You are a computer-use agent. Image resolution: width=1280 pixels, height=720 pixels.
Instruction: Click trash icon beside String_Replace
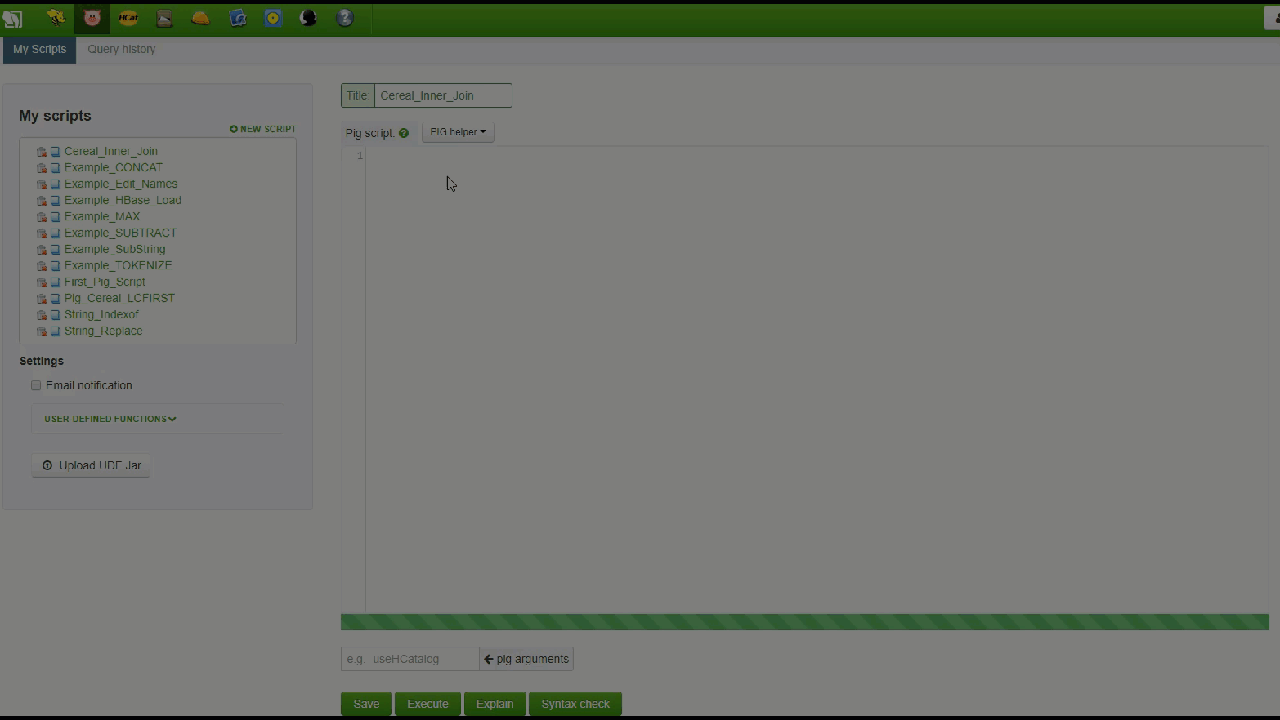[42, 331]
